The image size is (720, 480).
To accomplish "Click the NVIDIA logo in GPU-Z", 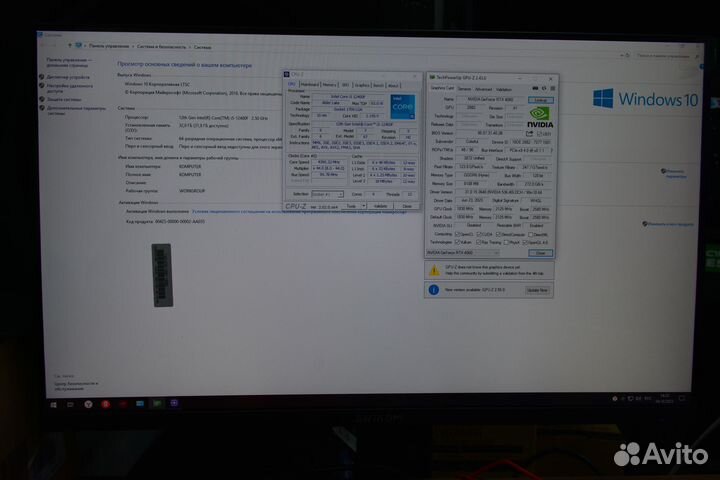I will tap(540, 117).
